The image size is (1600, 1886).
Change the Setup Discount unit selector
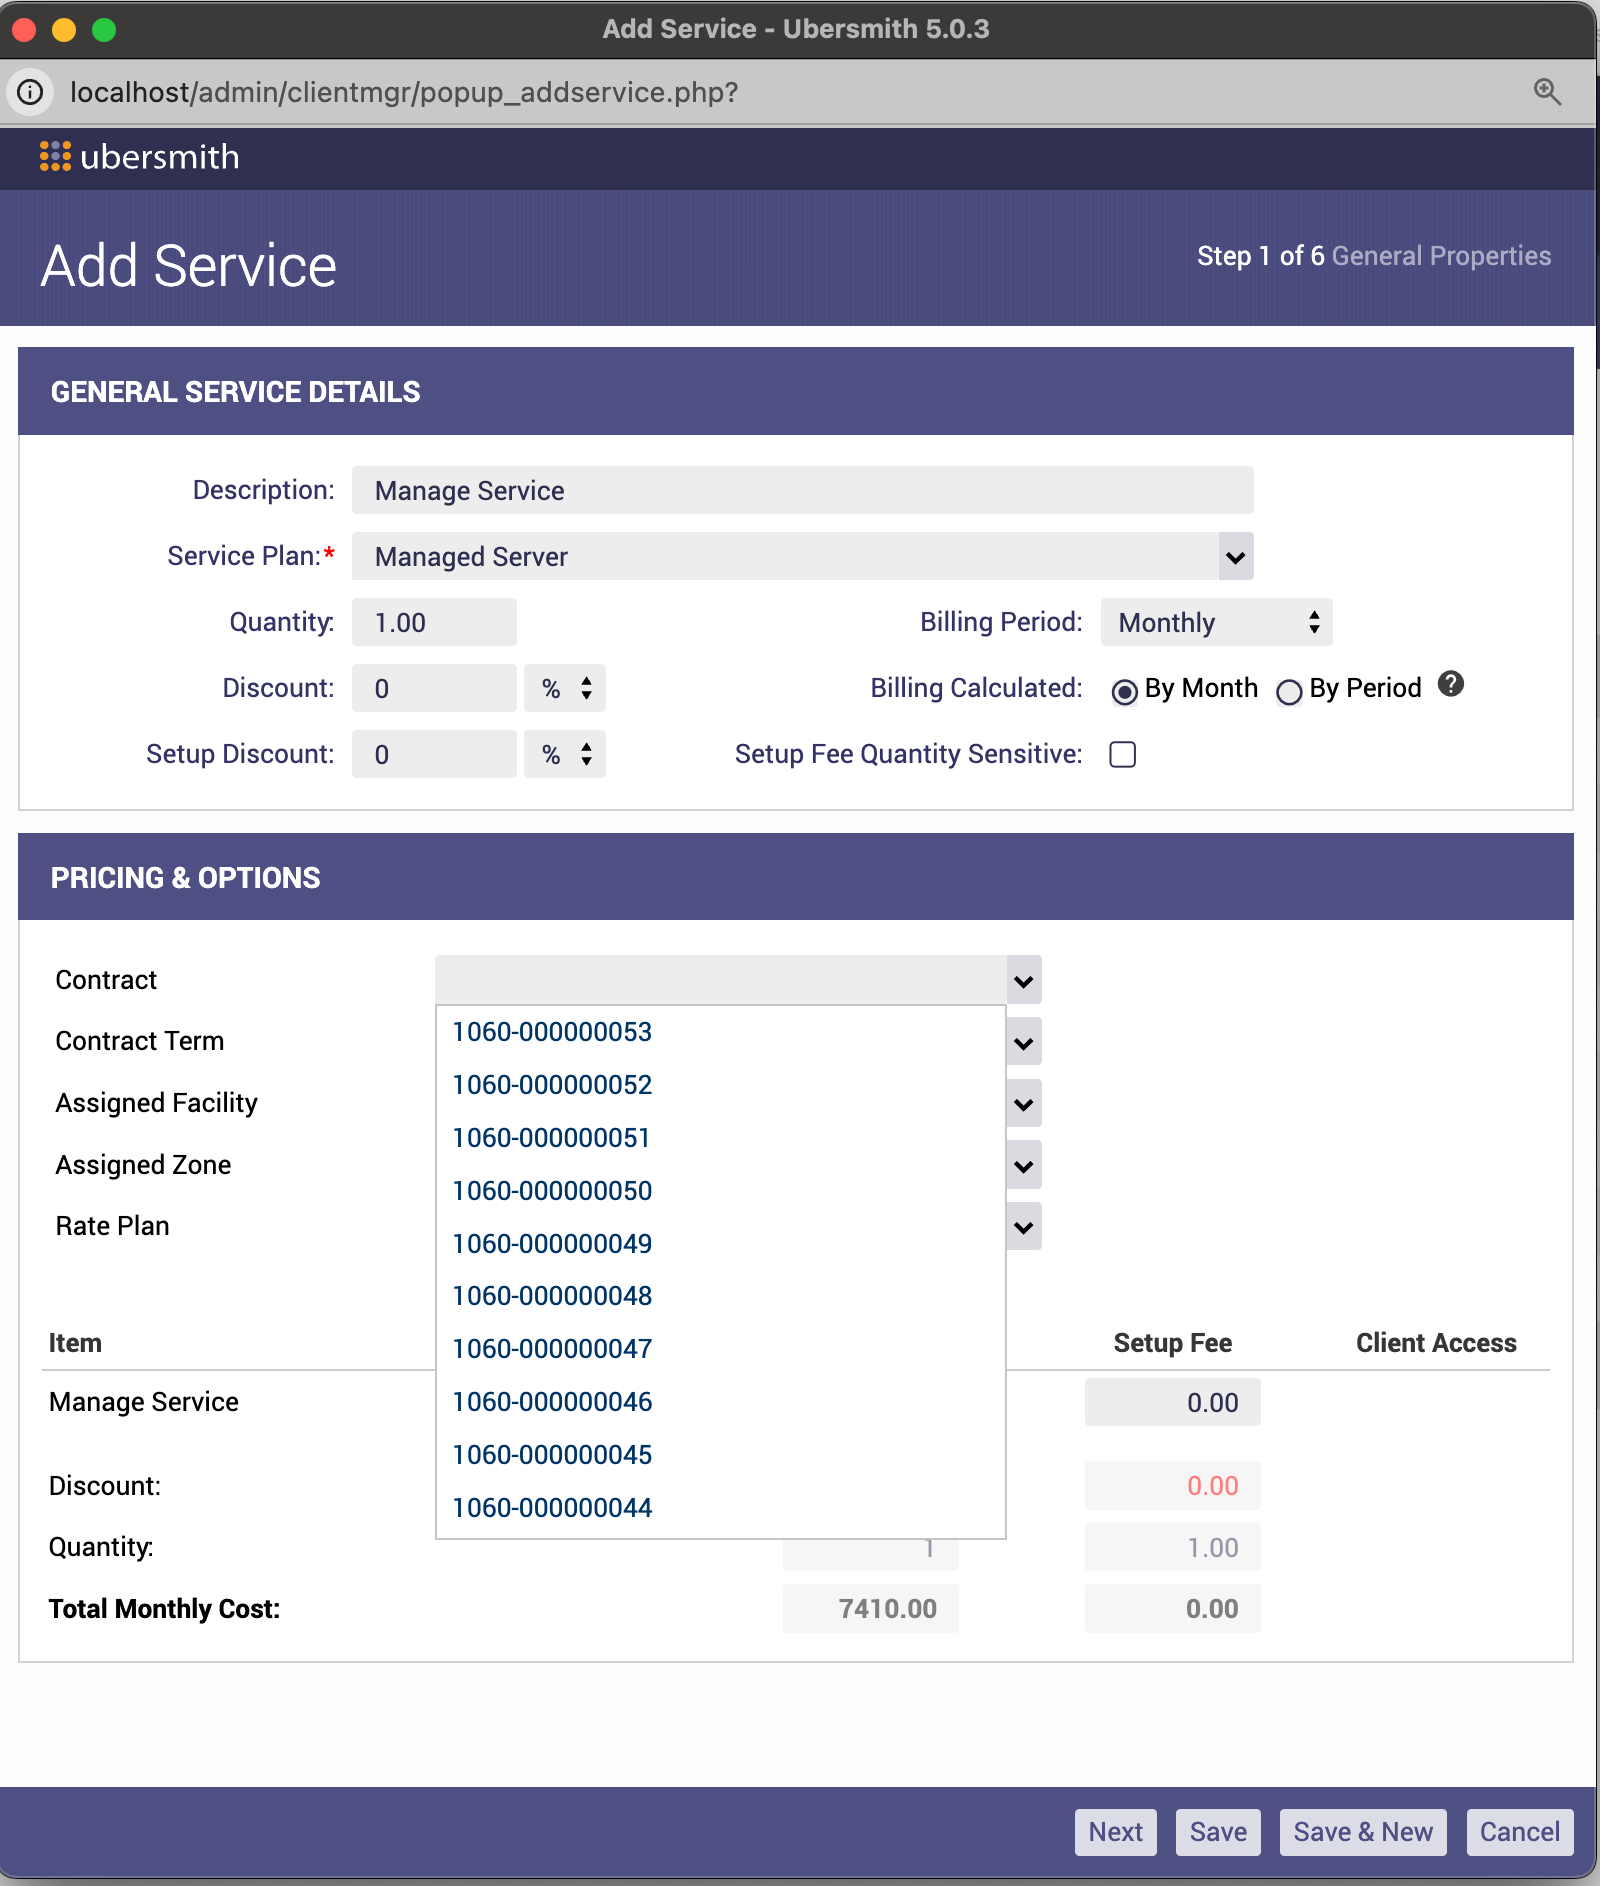[565, 755]
